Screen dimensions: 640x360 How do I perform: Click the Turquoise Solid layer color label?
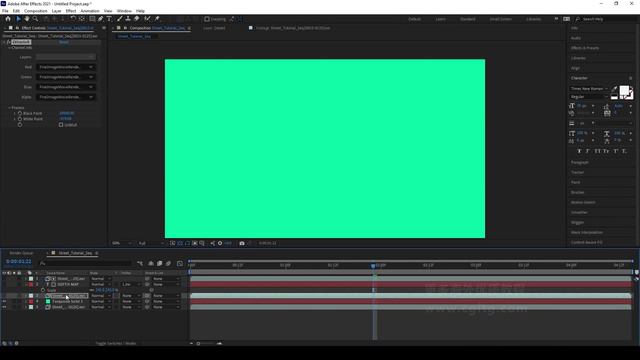pos(31,301)
